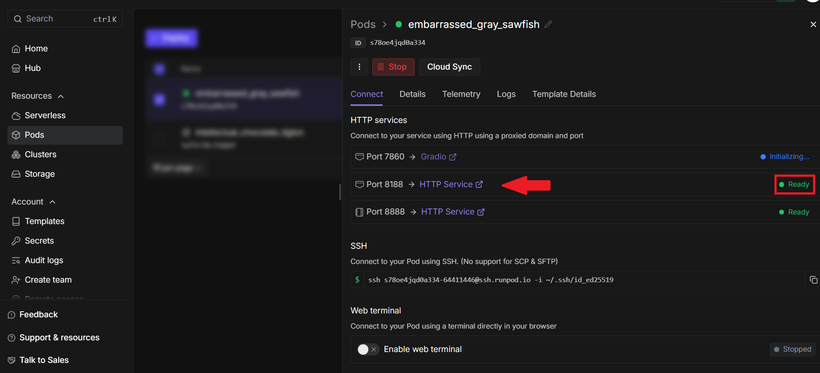
Task: Toggle the checkbox of the second pod row
Action: click(x=159, y=138)
